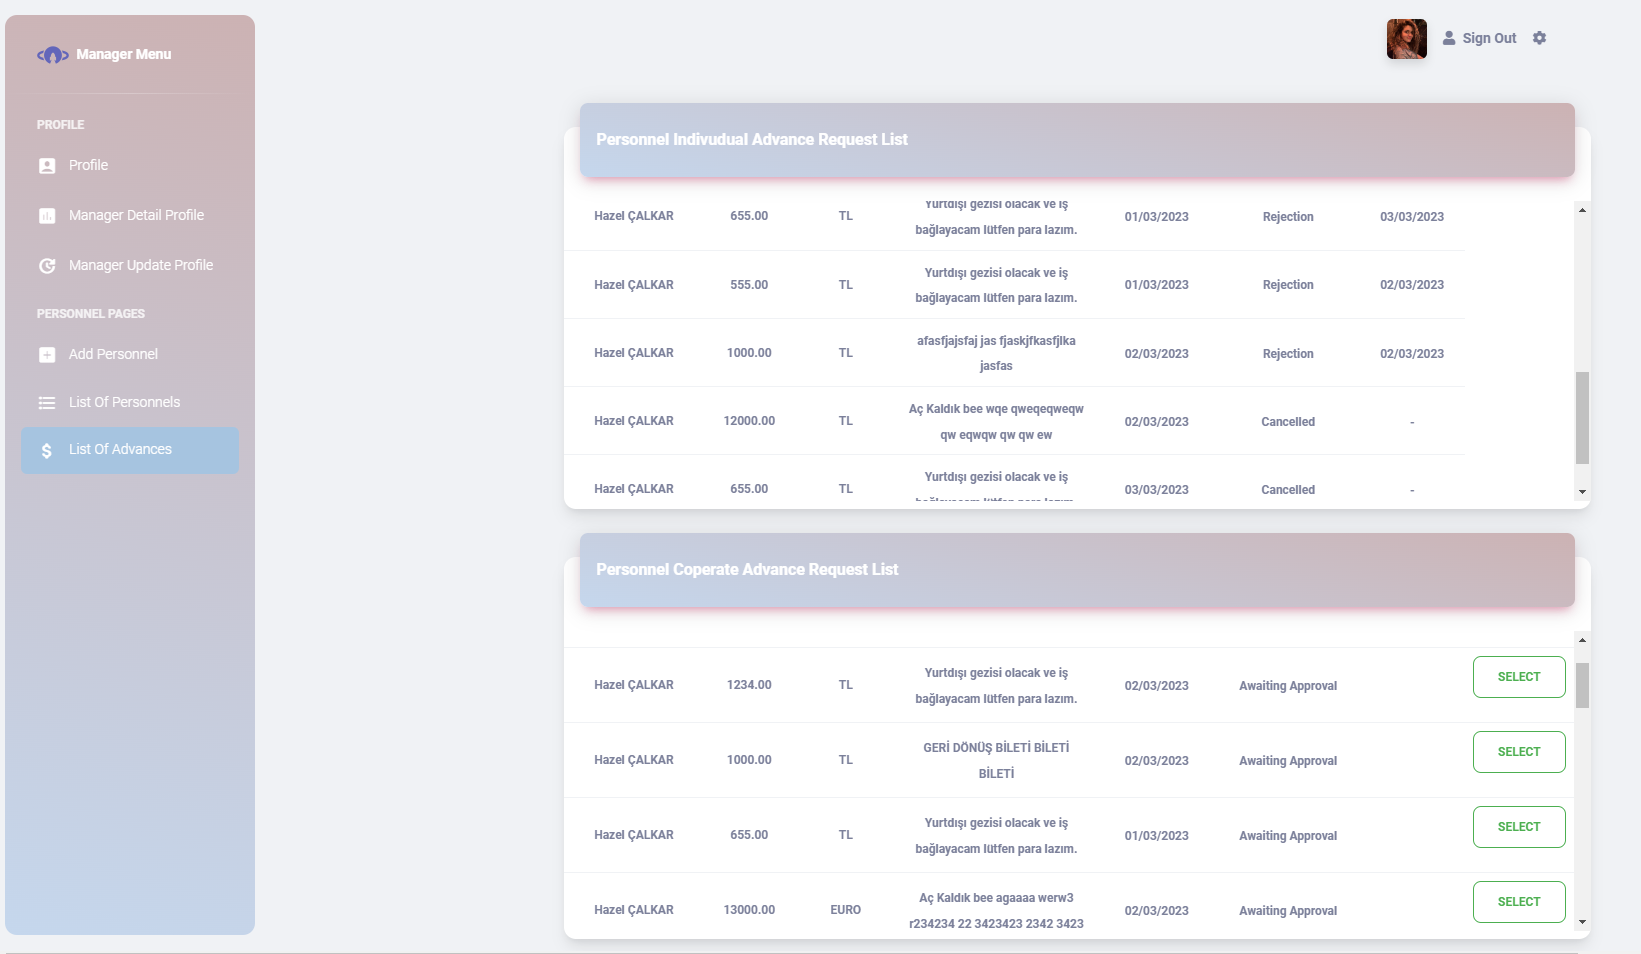
Task: Select the 1234.00 TL corporate advance request
Action: pyautogui.click(x=1519, y=677)
